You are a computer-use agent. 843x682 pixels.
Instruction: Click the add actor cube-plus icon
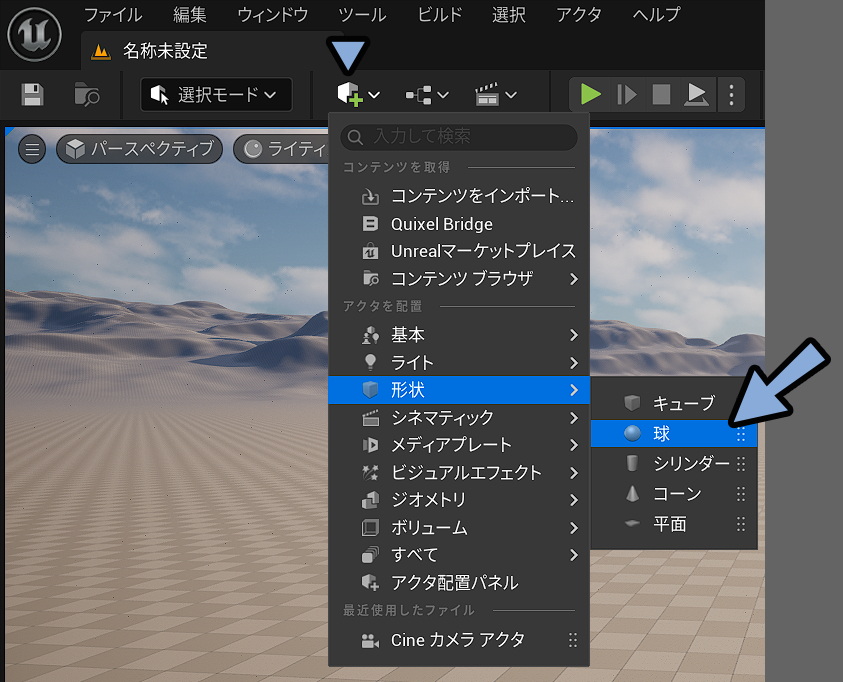349,95
